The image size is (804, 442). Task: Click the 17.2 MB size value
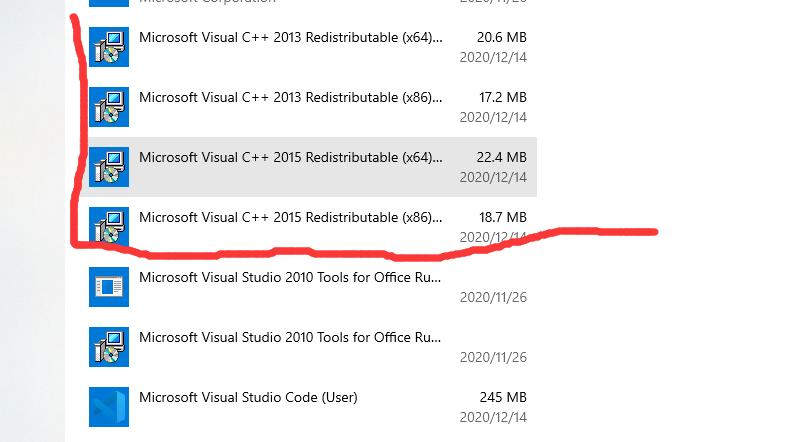point(502,97)
